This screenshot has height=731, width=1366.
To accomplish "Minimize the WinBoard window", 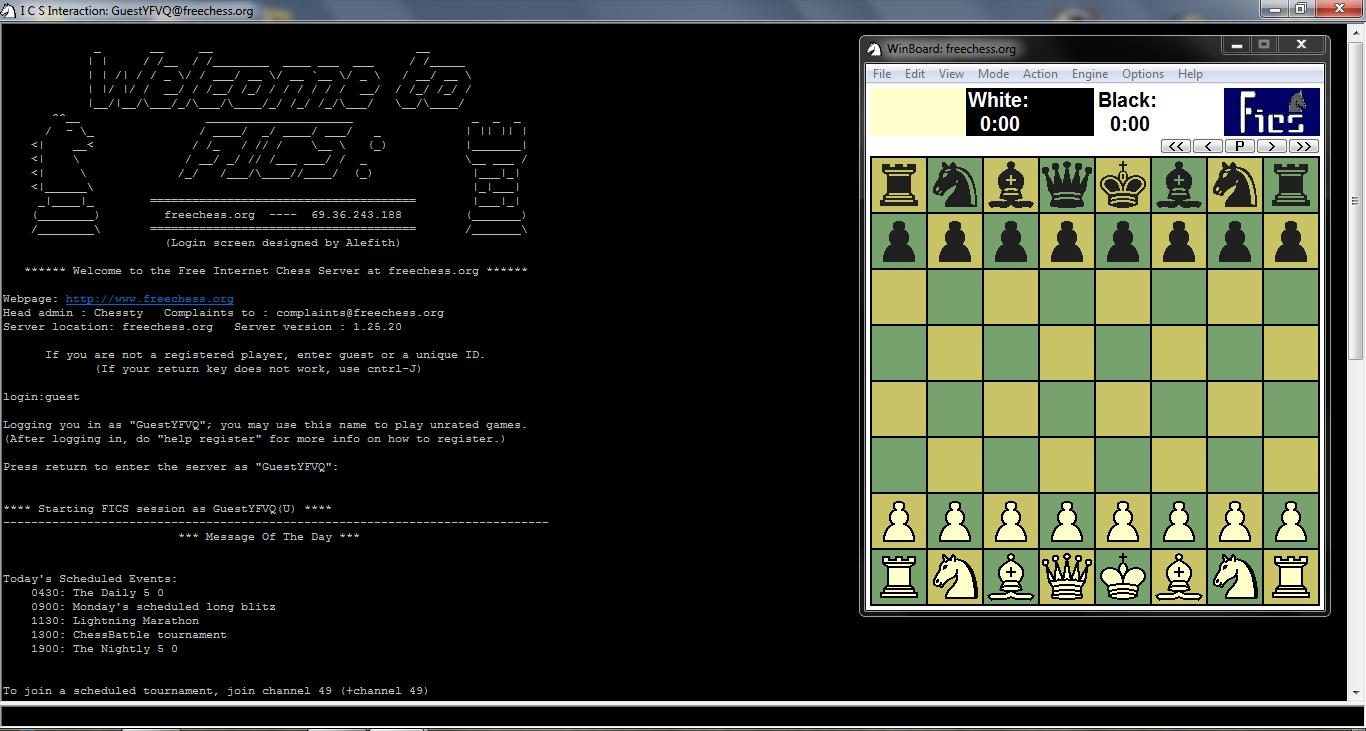I will pos(1235,45).
